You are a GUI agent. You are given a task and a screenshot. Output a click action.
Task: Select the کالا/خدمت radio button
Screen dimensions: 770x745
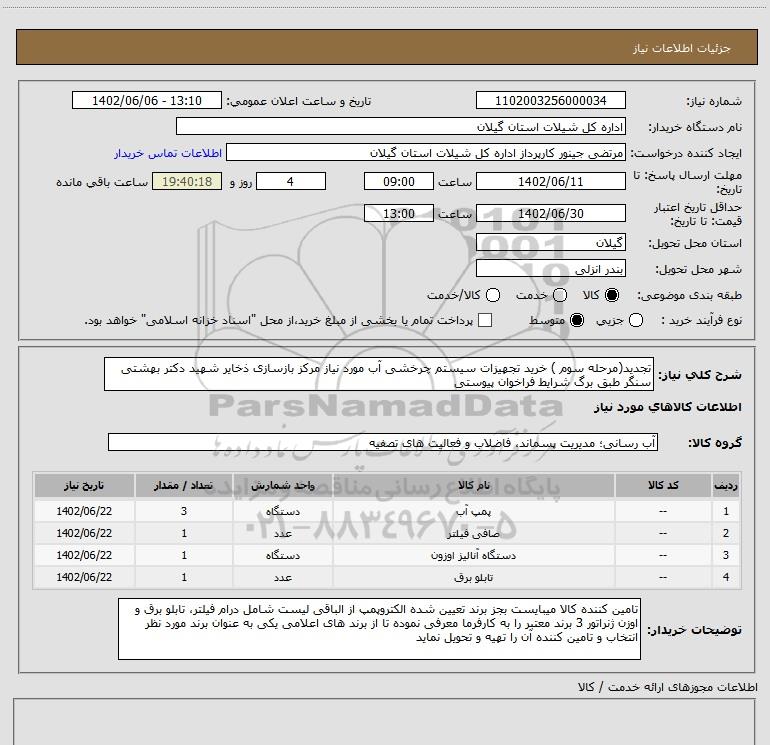coord(493,295)
